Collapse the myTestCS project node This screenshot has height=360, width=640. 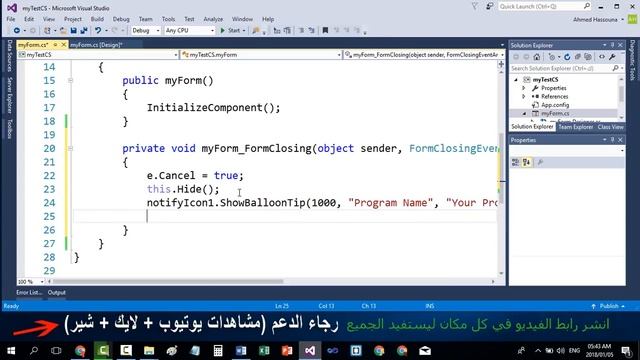pyautogui.click(x=516, y=80)
